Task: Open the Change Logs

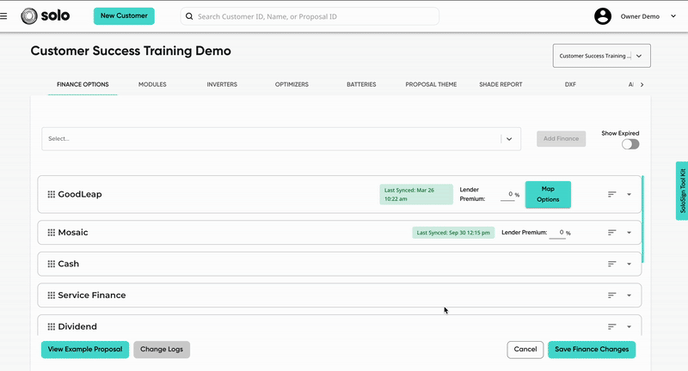Action: tap(161, 350)
